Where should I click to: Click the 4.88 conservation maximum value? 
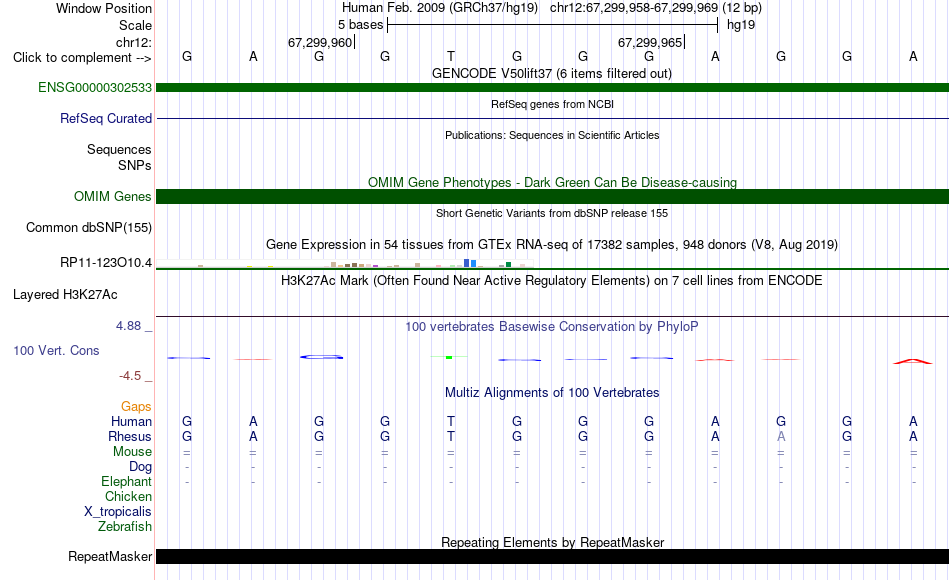(128, 326)
